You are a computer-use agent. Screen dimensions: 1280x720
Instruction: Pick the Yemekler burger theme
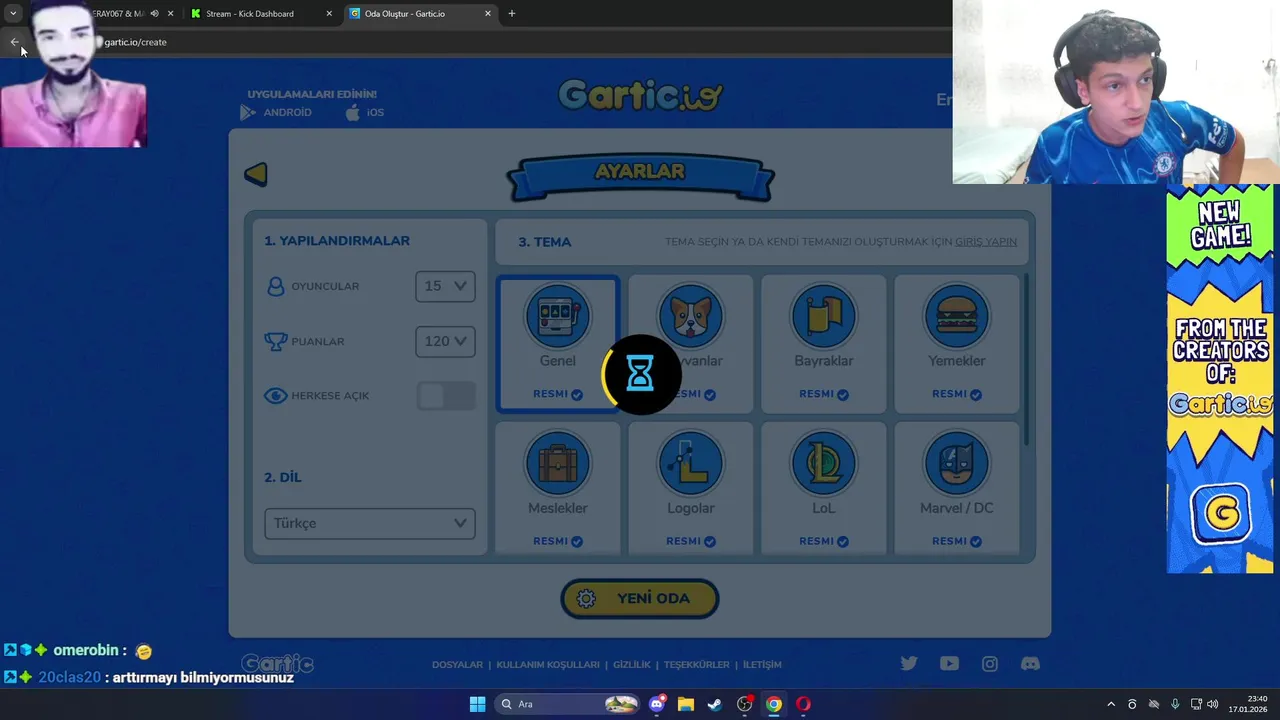(x=956, y=344)
